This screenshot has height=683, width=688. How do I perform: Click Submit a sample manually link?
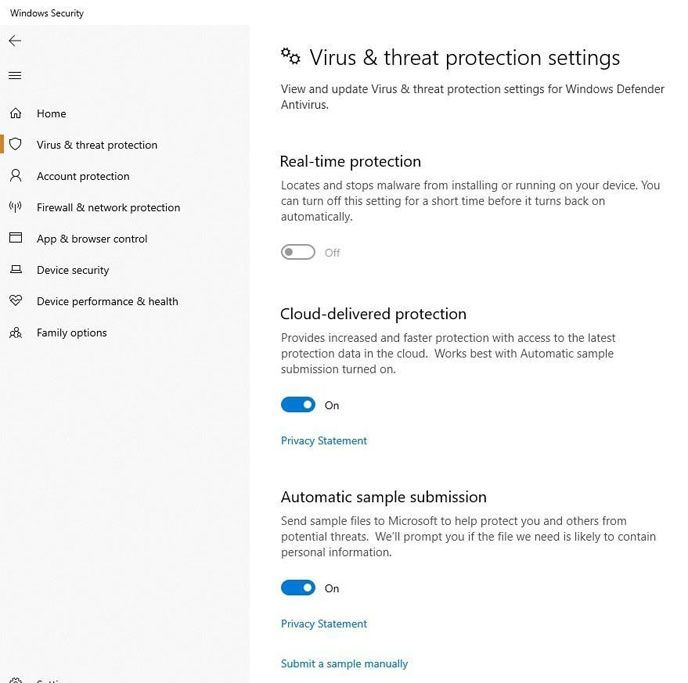click(x=344, y=664)
